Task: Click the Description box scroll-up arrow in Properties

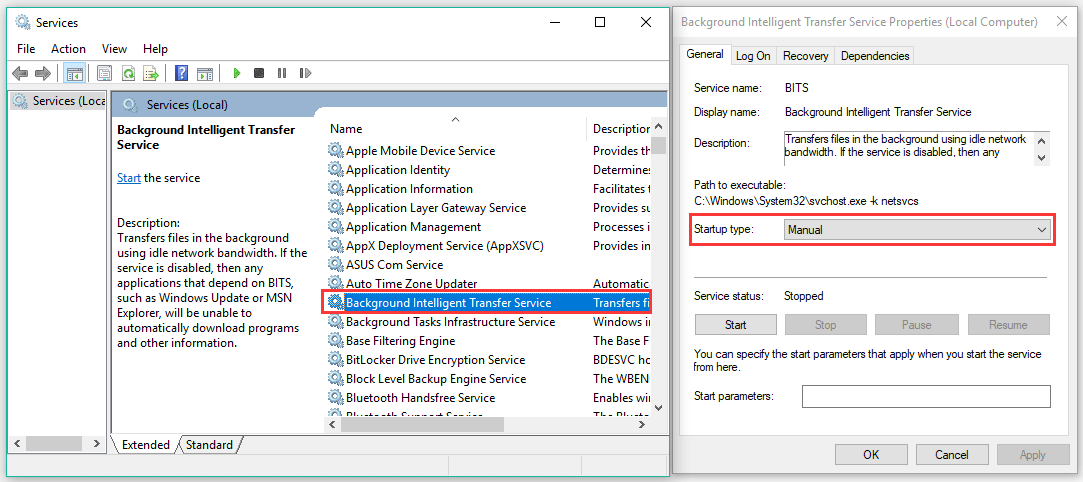Action: click(1042, 140)
